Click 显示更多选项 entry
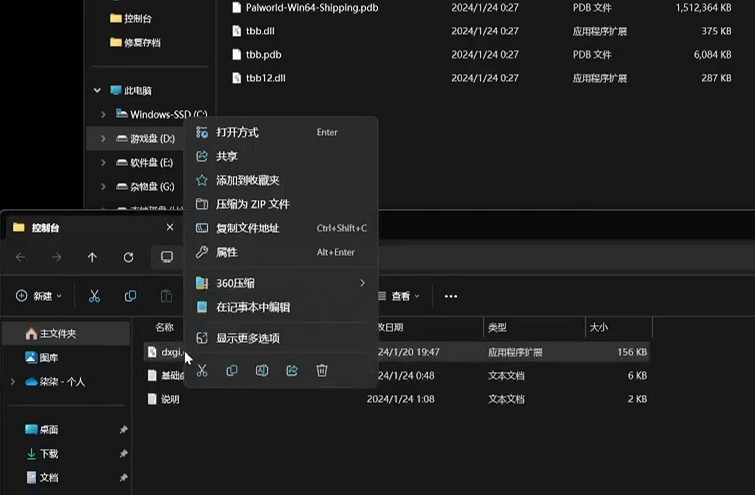This screenshot has height=495, width=755. point(281,338)
